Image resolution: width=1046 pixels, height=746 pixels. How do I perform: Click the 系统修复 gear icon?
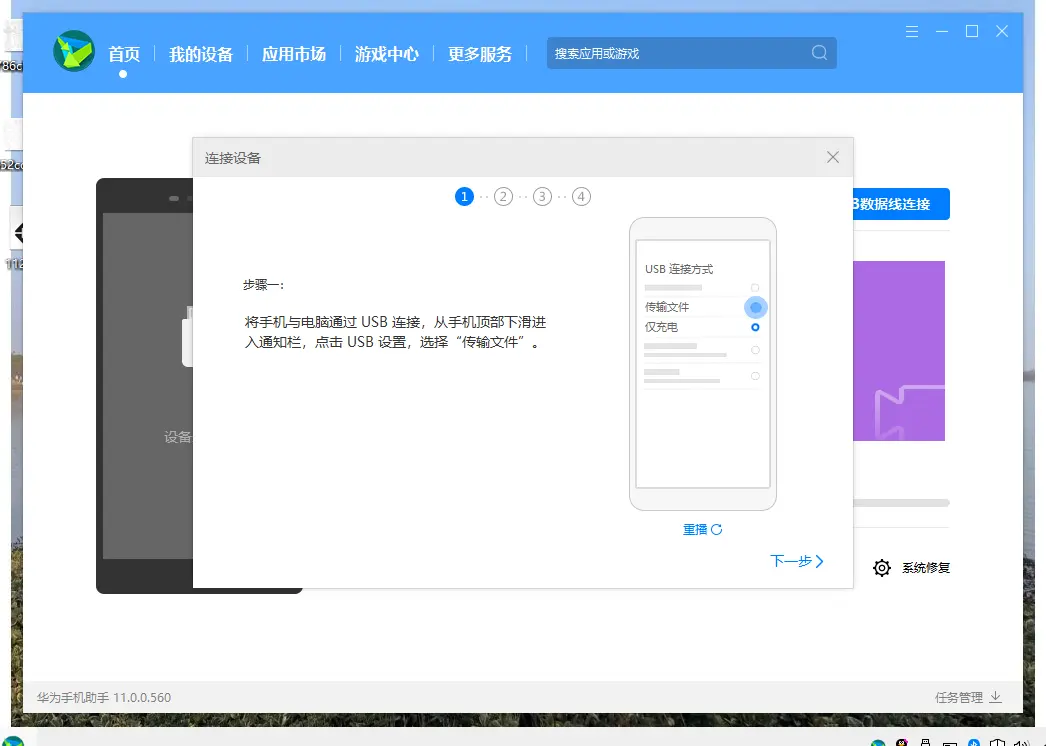881,567
